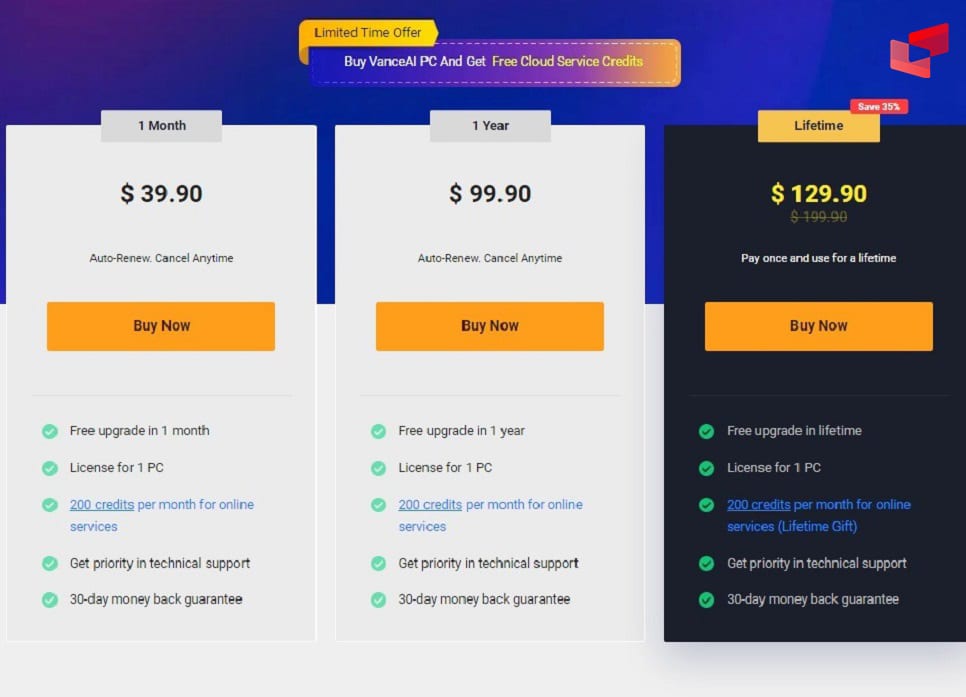
Task: Open the "200 credits" link in Lifetime plan
Action: (758, 505)
